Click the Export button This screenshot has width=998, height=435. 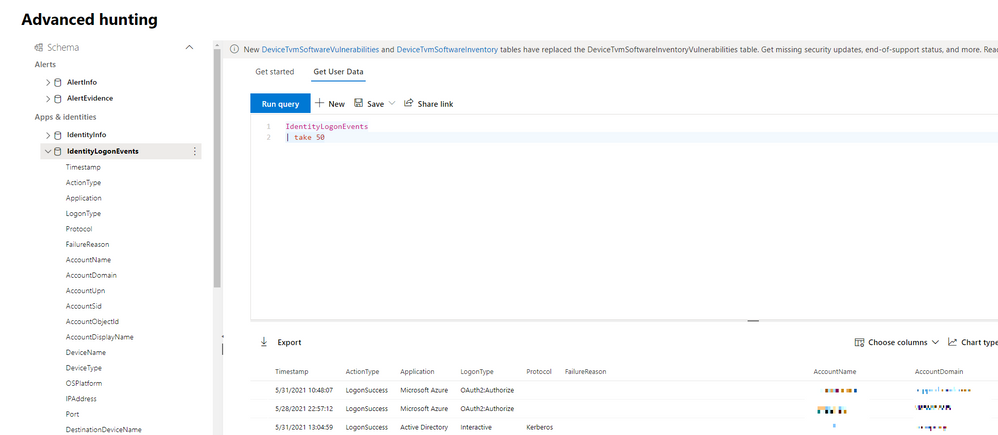[281, 342]
